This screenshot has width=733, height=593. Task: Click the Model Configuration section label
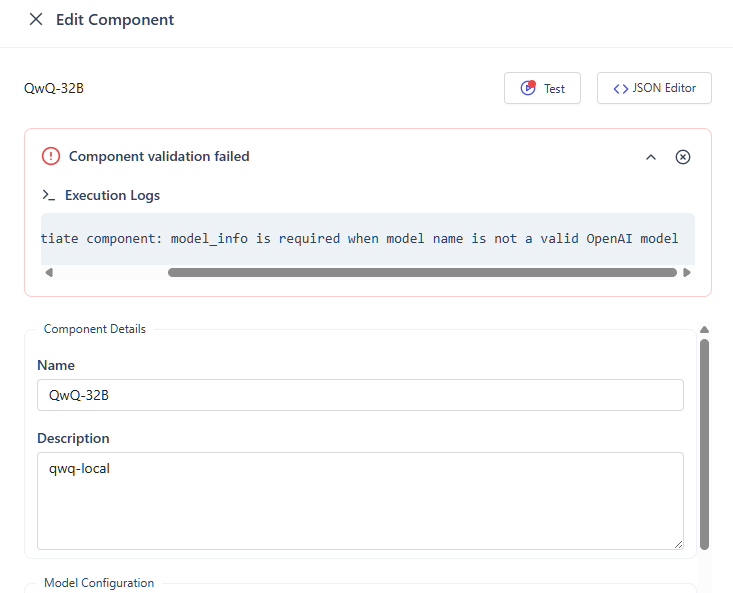(x=99, y=583)
